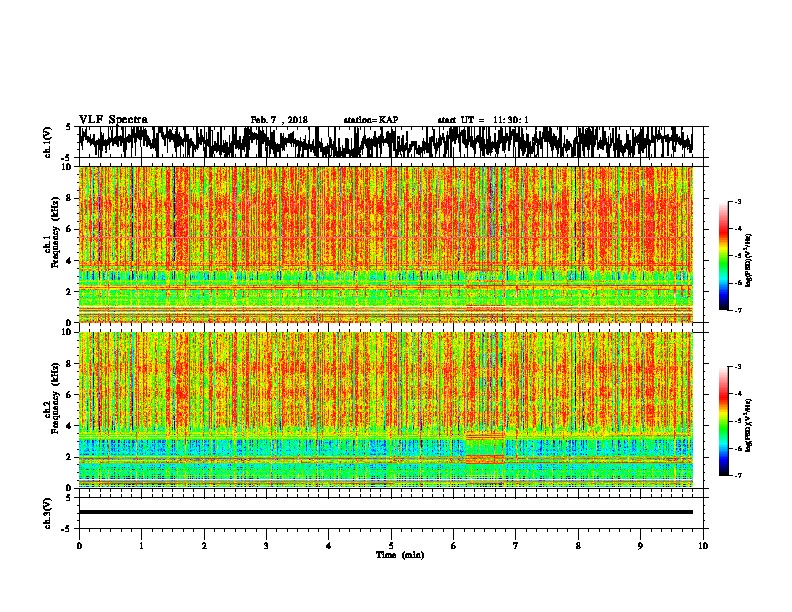This screenshot has height=612, width=792.
Task: Select the "start UT = 11:30: 1" text
Action: click(483, 120)
